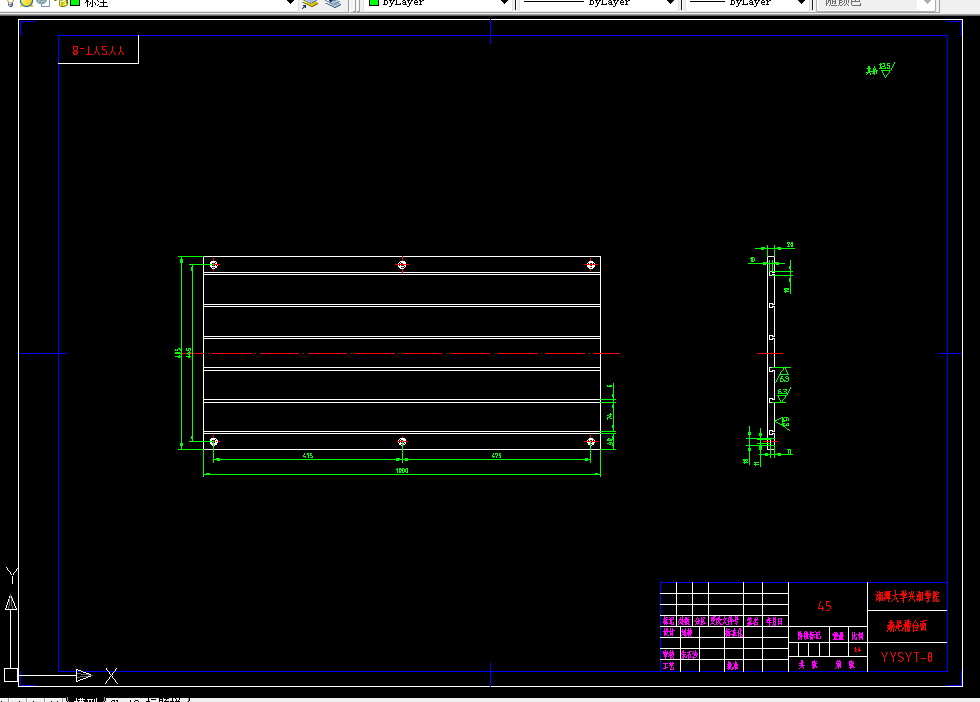
Task: Select the 475 horizontal dimension
Action: [496, 456]
